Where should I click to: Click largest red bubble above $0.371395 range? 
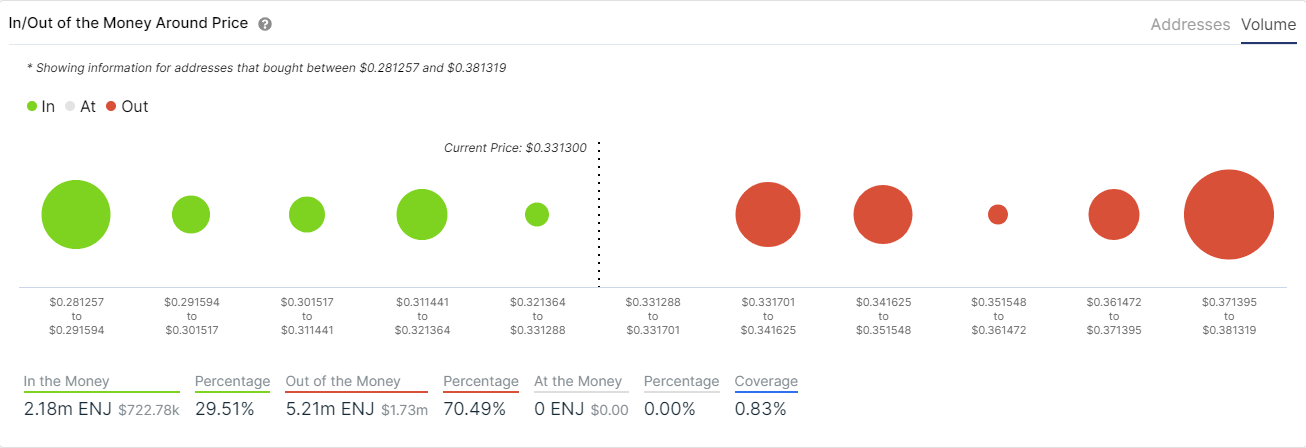click(1229, 215)
